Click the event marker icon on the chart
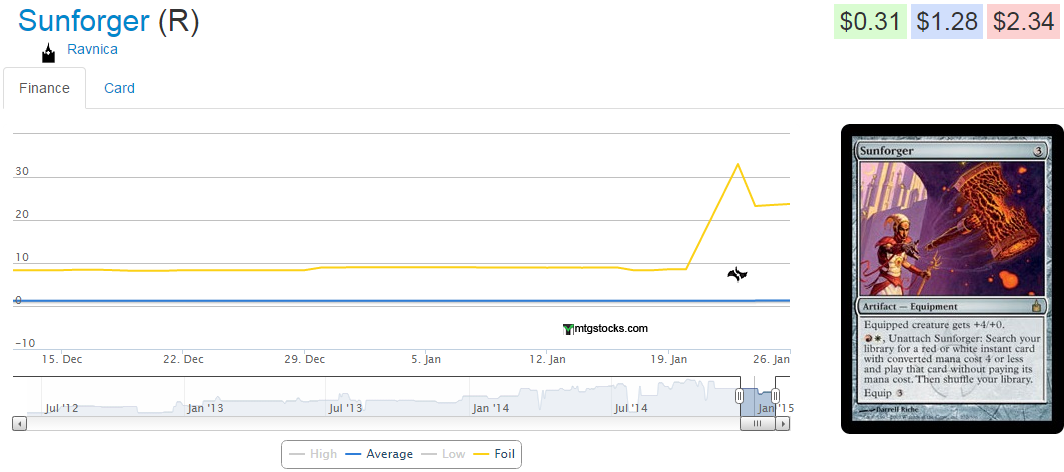This screenshot has height=472, width=1064. click(737, 274)
